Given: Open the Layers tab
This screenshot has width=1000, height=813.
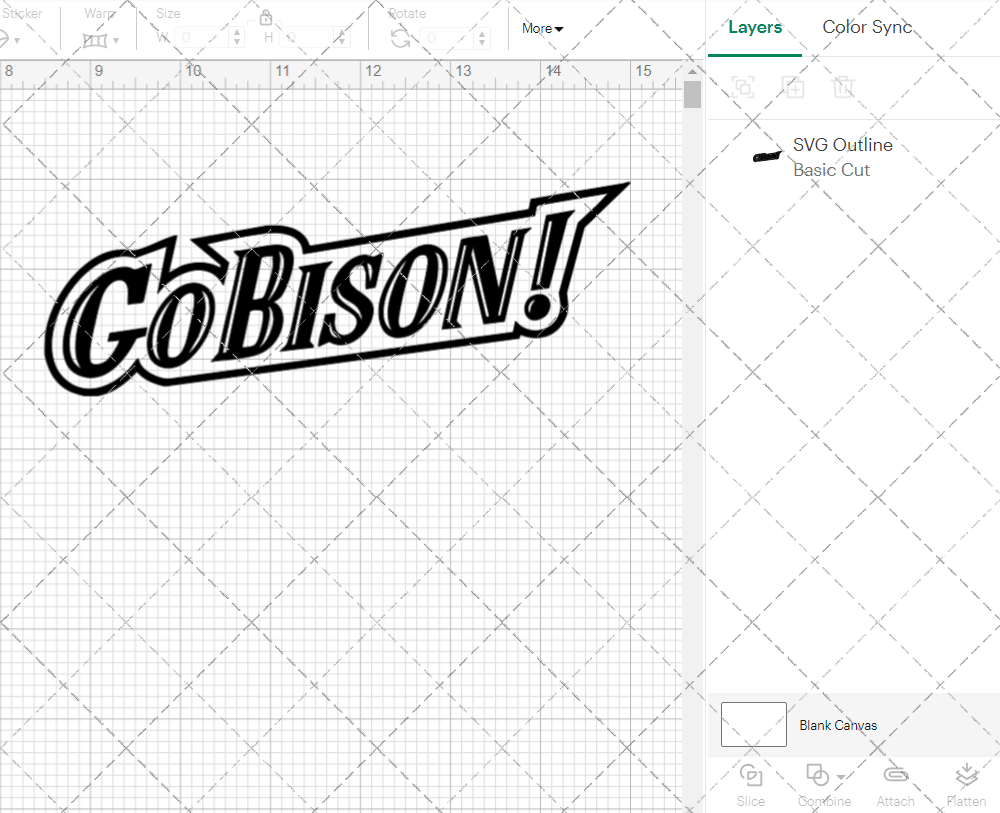Looking at the screenshot, I should pos(755,27).
